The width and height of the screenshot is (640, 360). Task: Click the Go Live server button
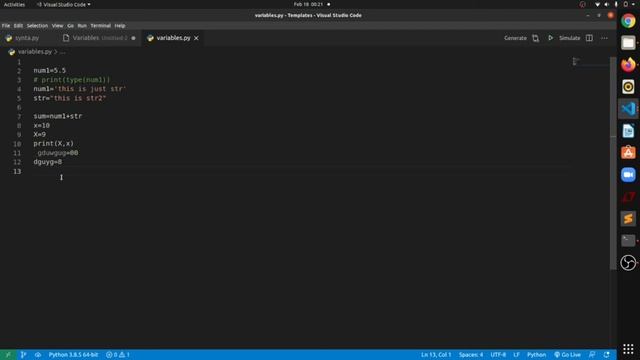(x=567, y=355)
